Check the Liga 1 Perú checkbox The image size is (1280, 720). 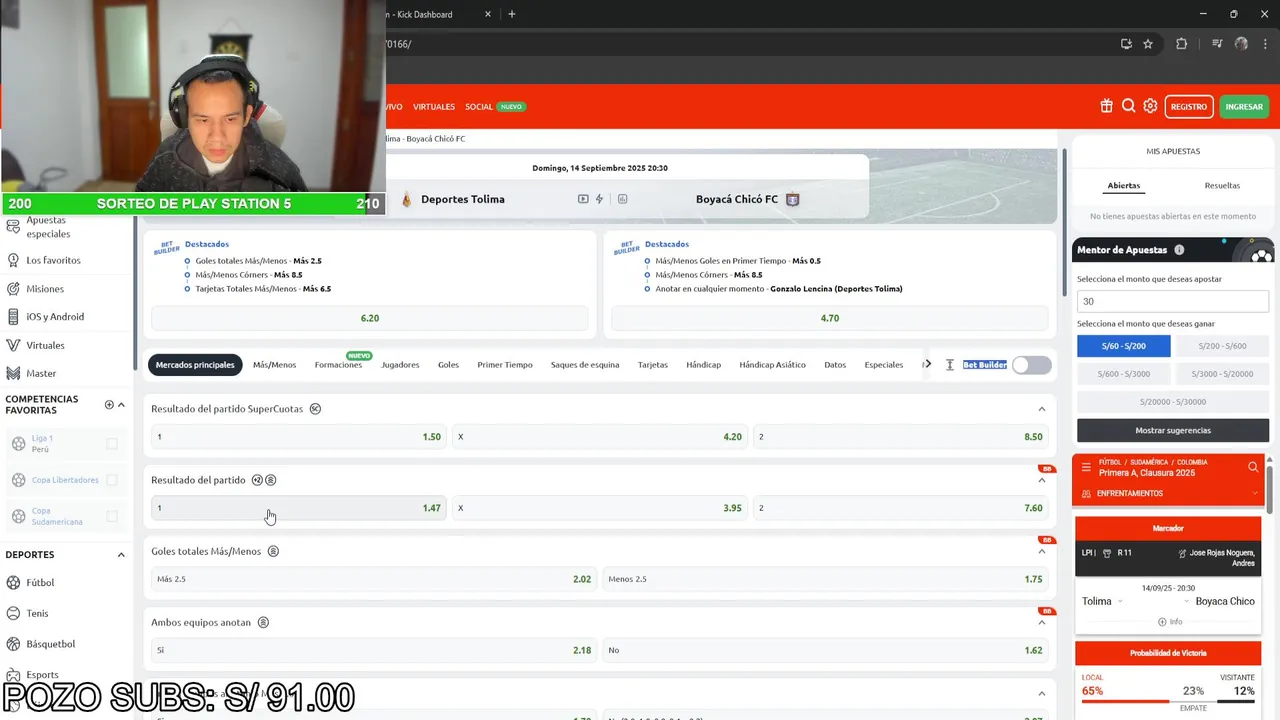click(x=112, y=444)
